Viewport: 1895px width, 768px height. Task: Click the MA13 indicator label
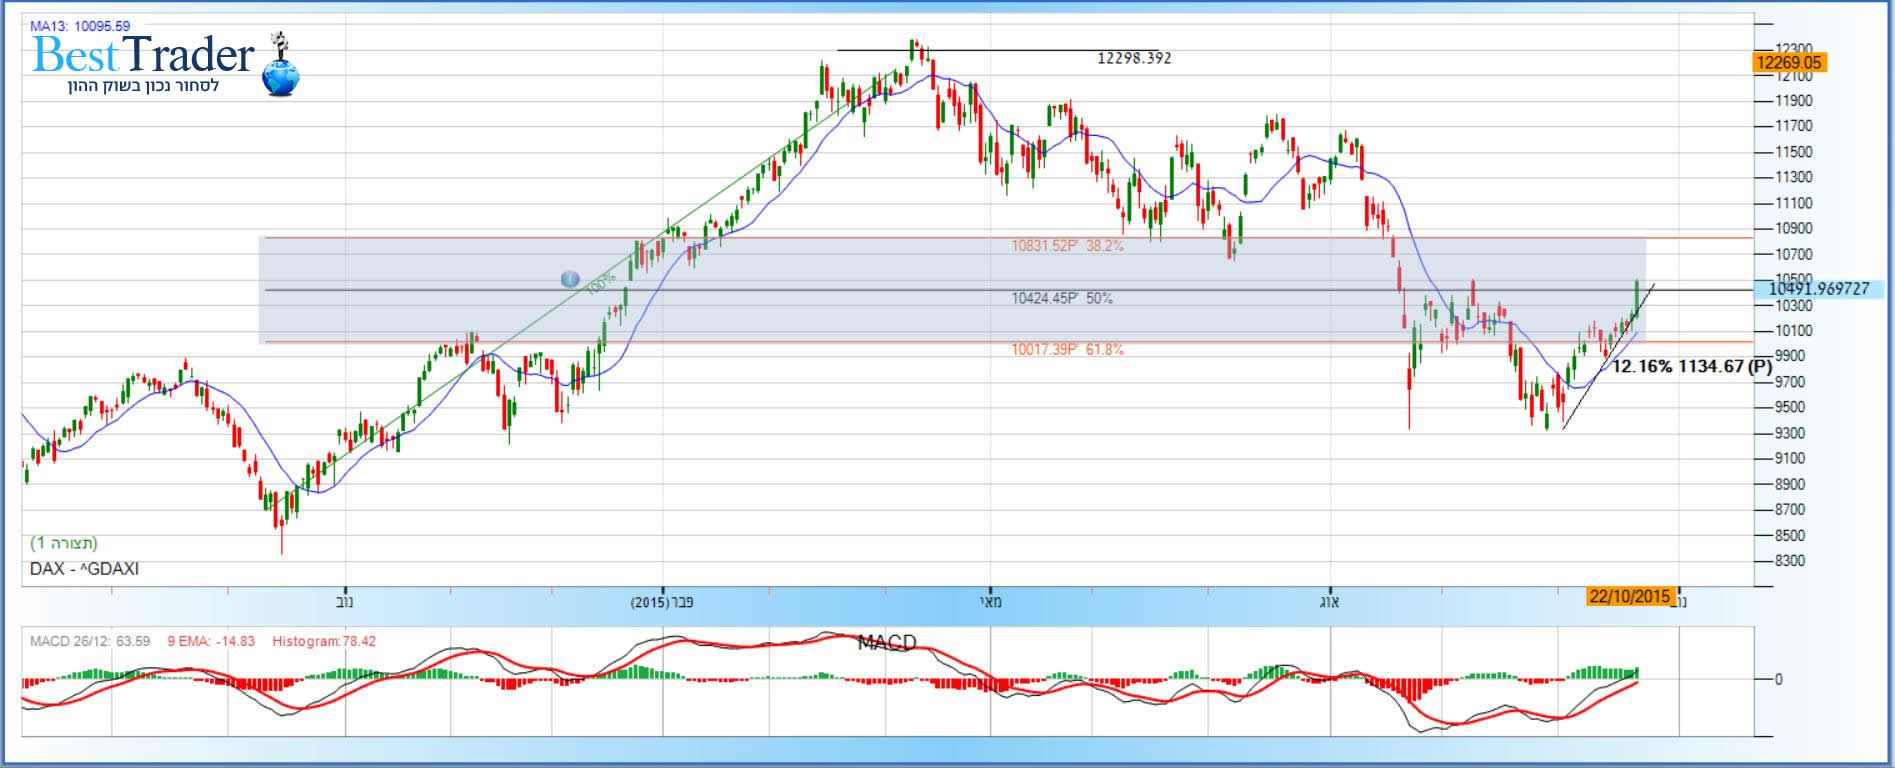(x=80, y=26)
